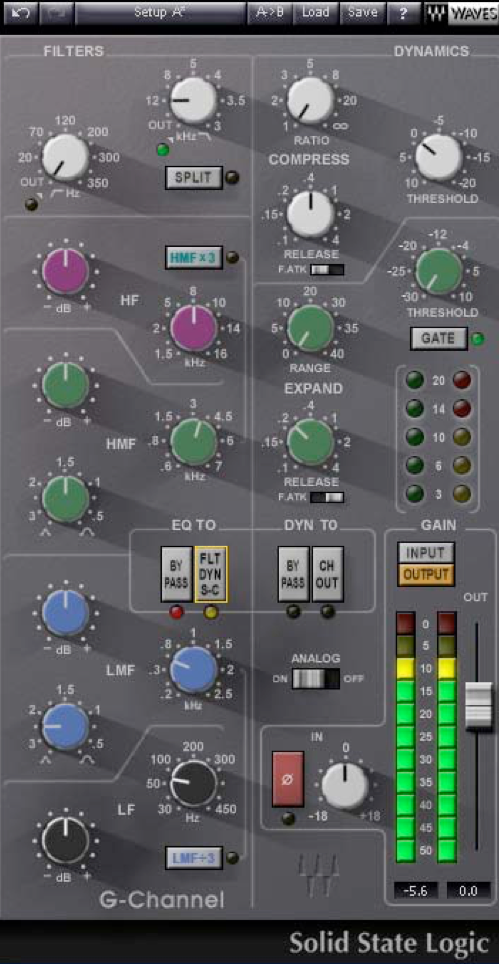This screenshot has height=964, width=499.
Task: Toggle EQ TO BY PASS button
Action: 177,574
